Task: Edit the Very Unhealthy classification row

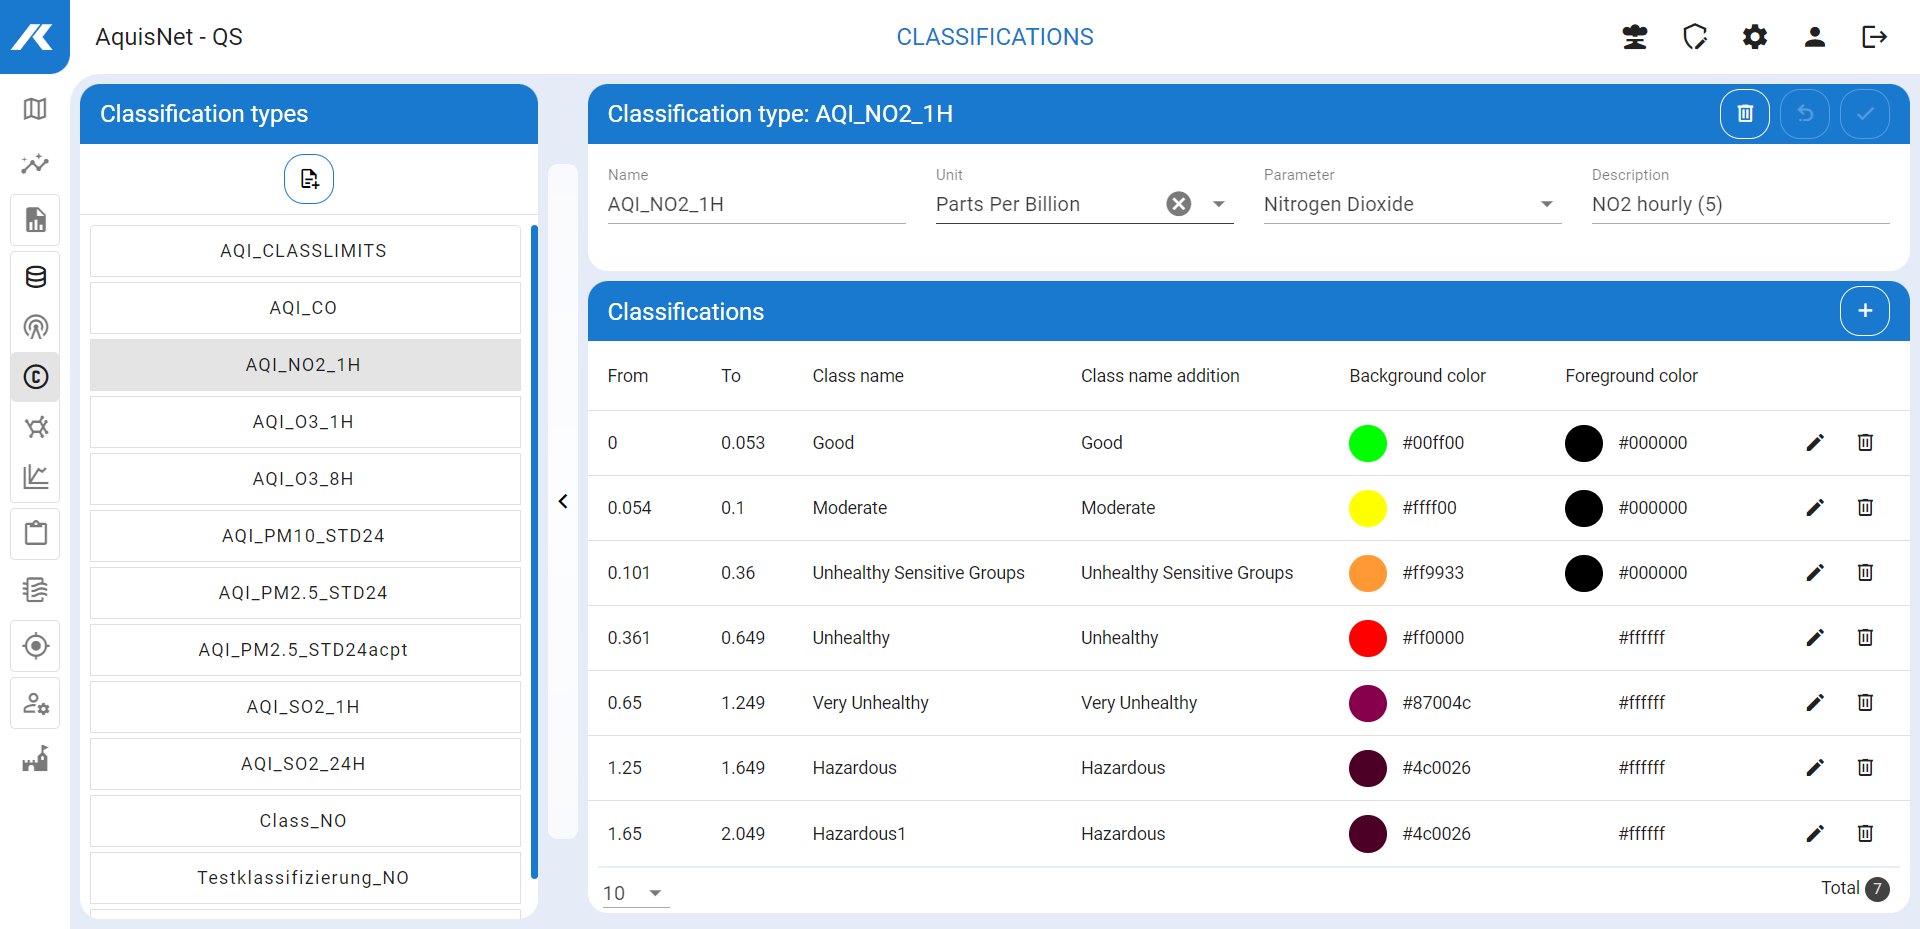Action: 1814,703
